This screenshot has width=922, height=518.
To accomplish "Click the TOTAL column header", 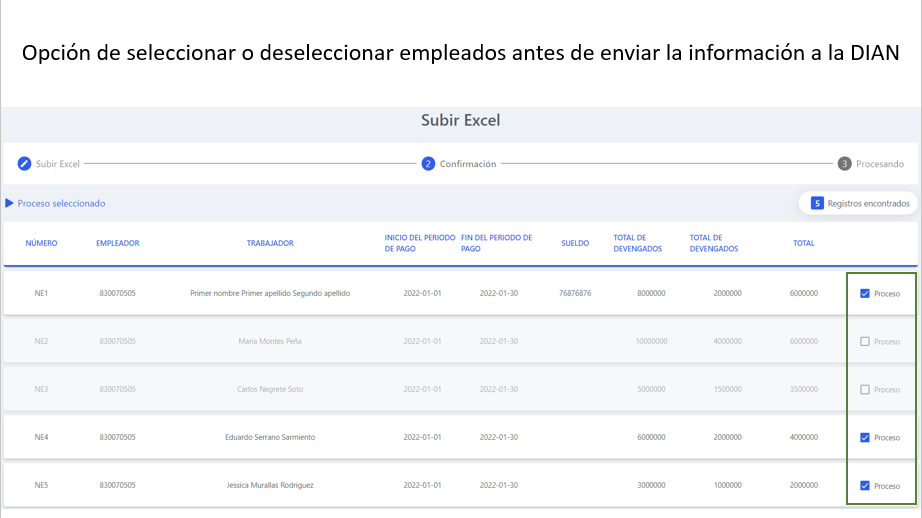I will pos(804,243).
